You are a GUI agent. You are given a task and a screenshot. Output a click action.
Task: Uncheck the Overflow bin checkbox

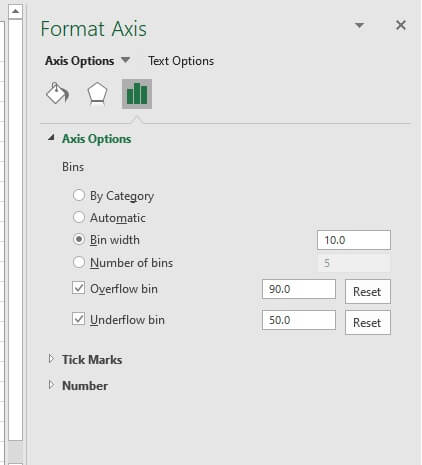coord(78,288)
